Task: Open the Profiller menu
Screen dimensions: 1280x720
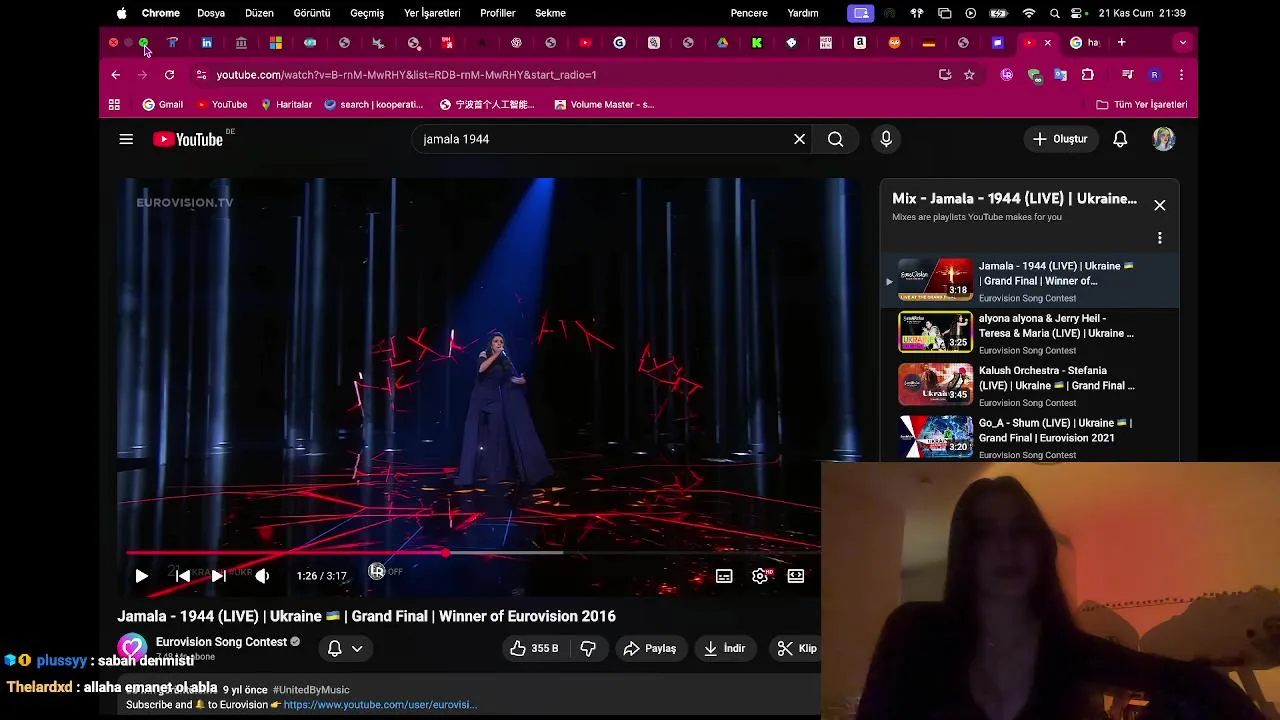Action: [x=498, y=13]
